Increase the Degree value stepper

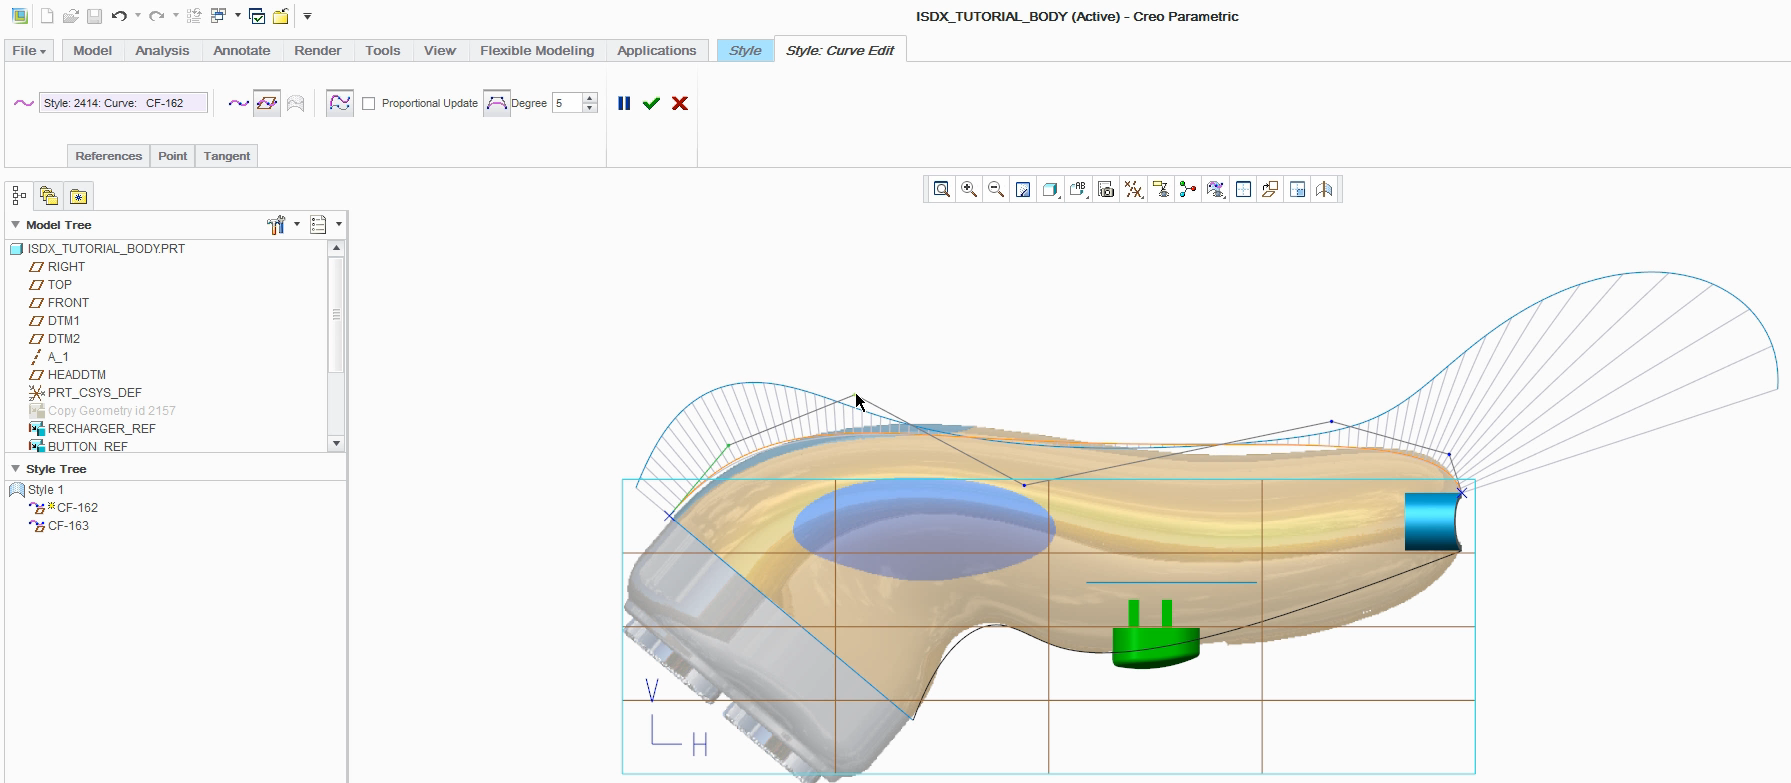click(590, 98)
